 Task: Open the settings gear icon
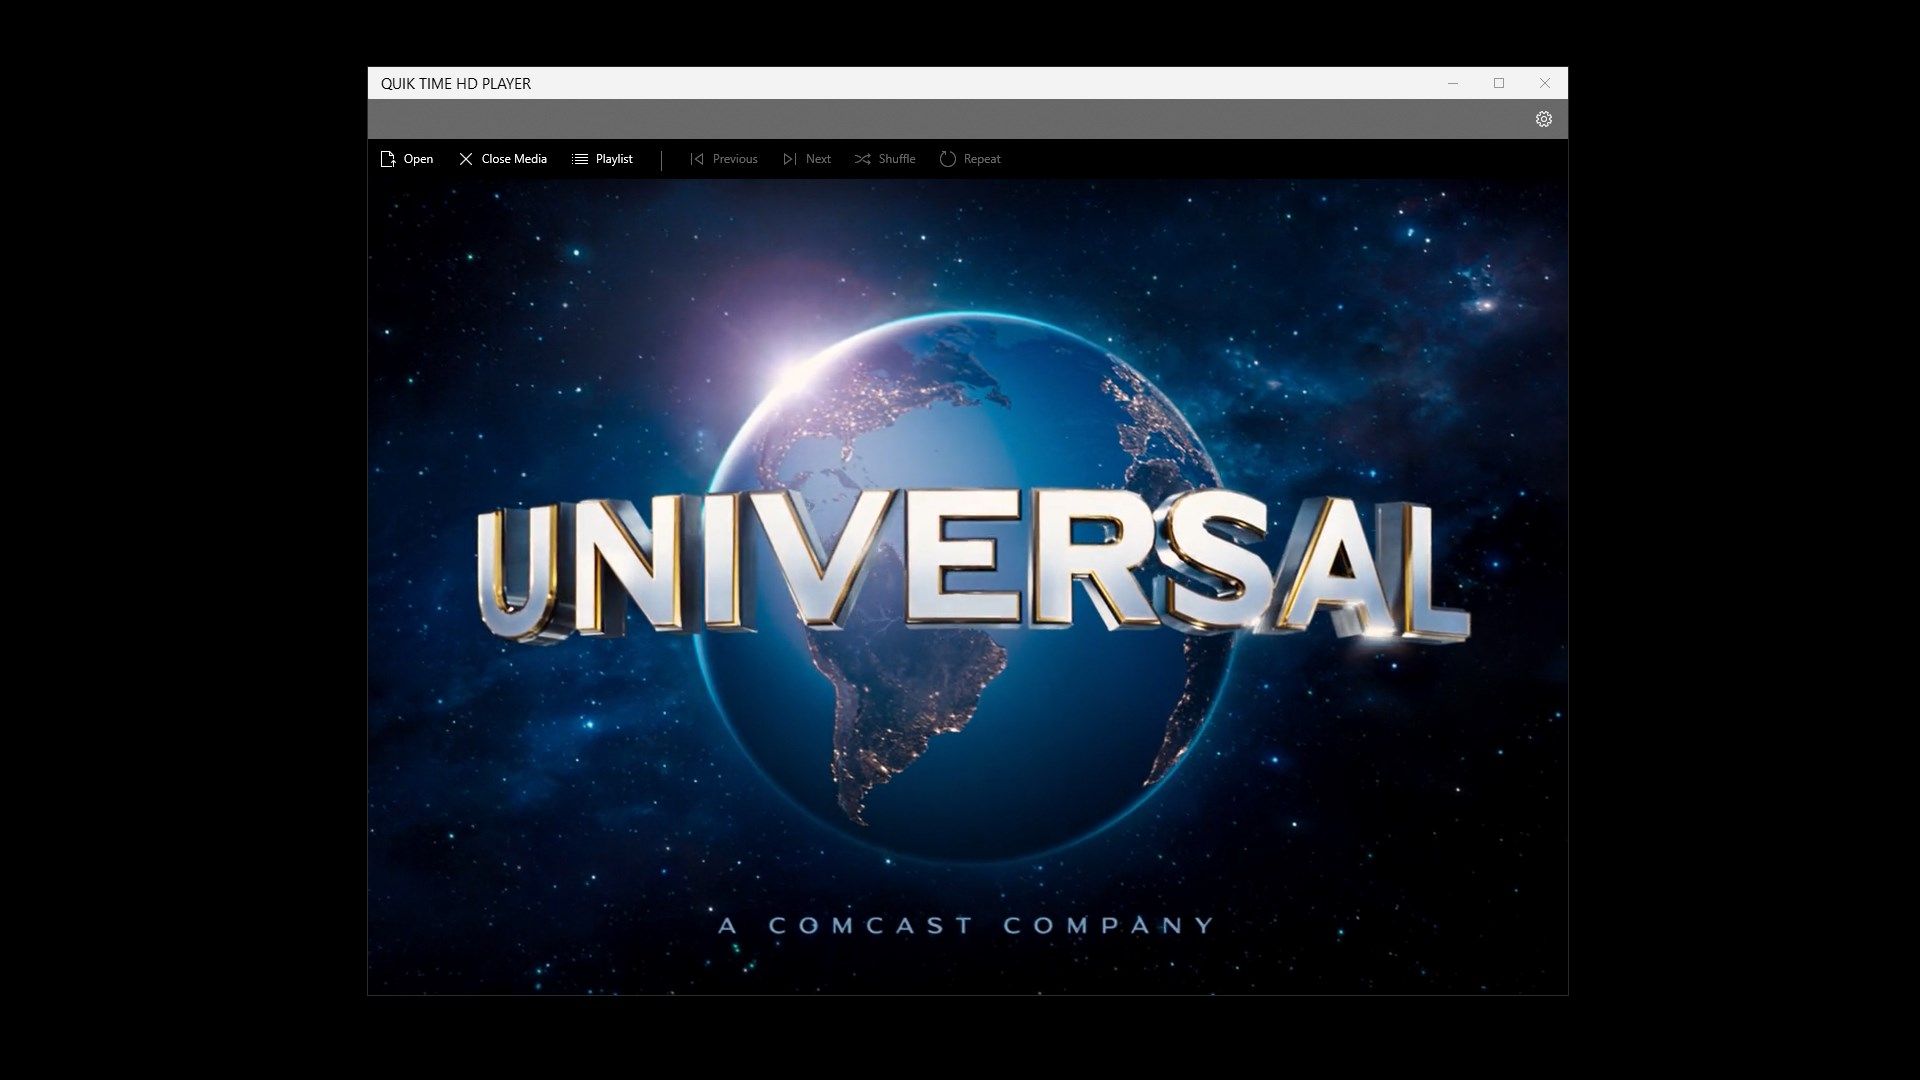[x=1544, y=119]
